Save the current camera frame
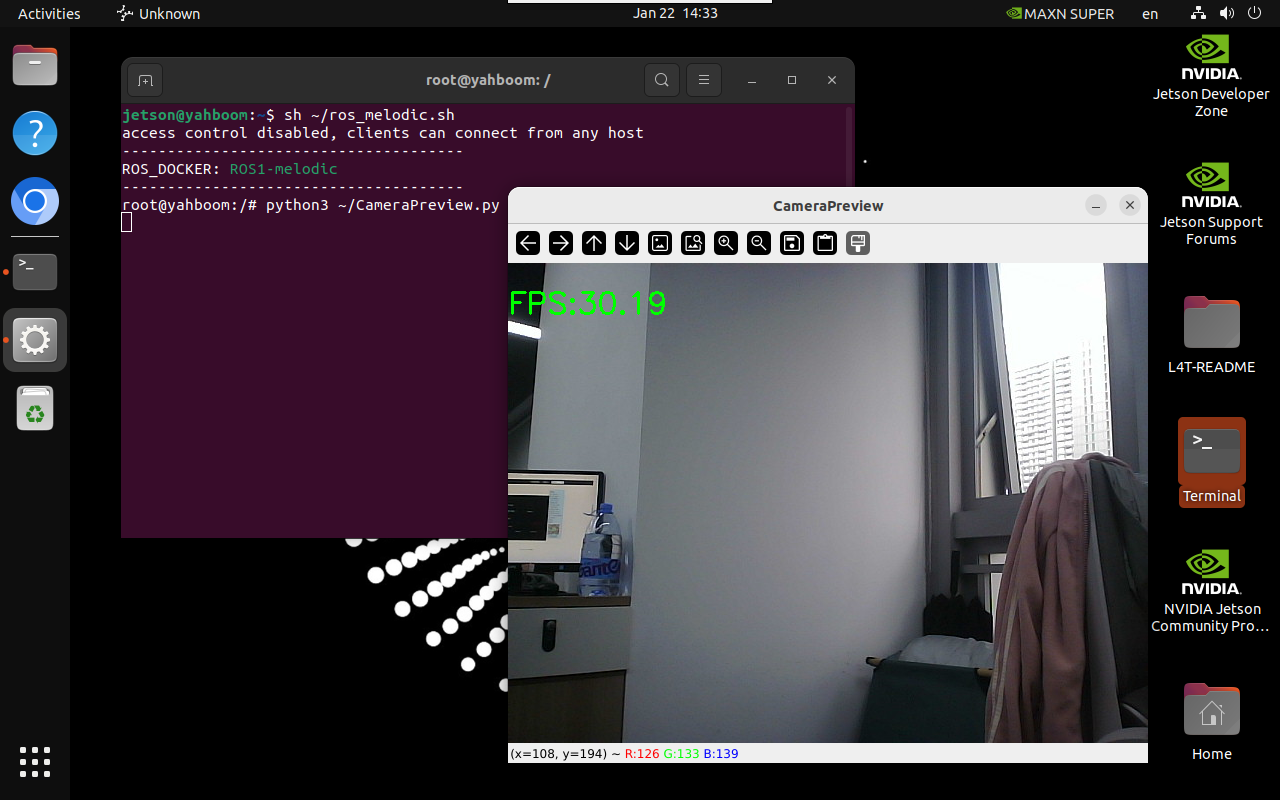The height and width of the screenshot is (800, 1280). (792, 243)
